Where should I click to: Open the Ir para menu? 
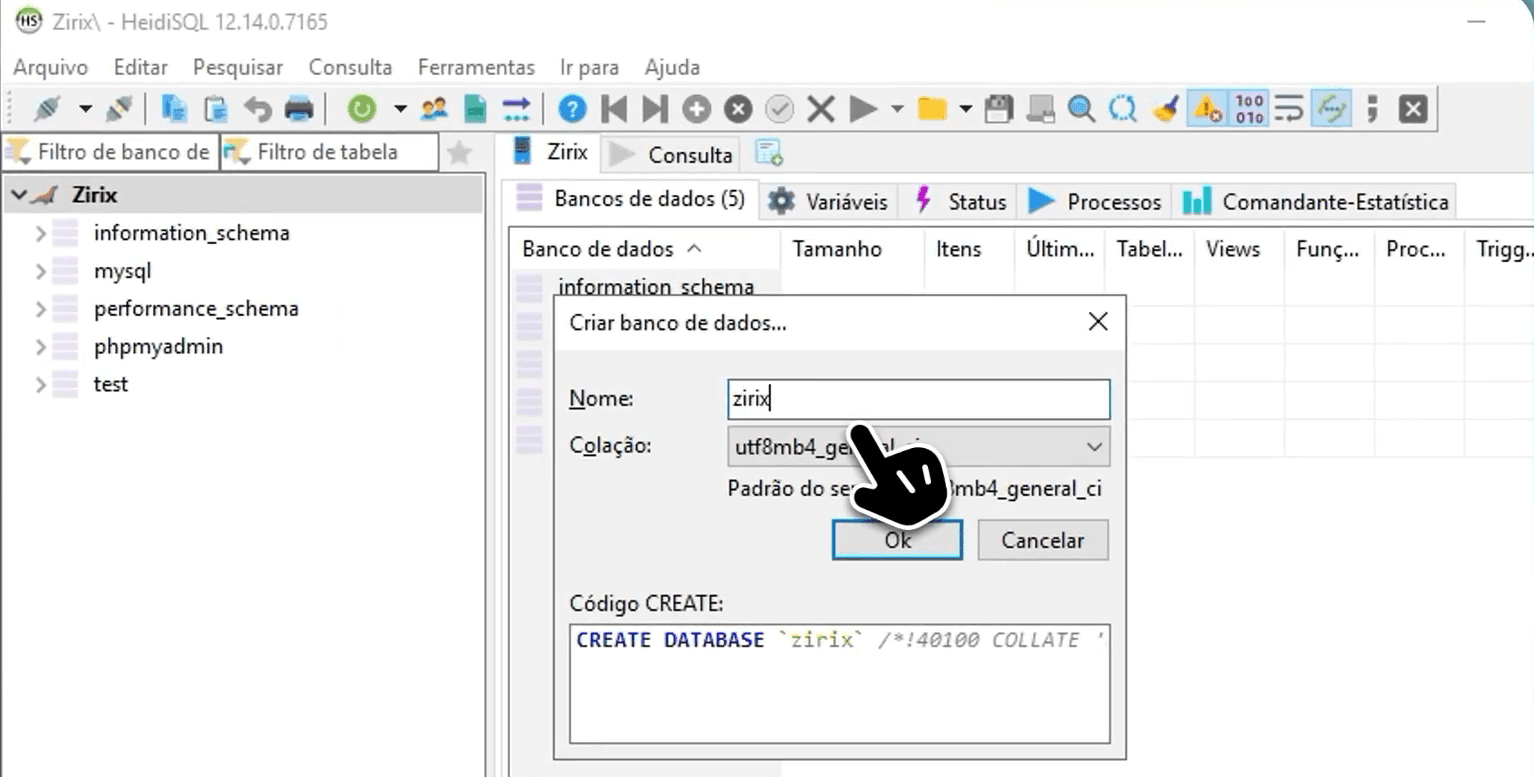coord(589,67)
